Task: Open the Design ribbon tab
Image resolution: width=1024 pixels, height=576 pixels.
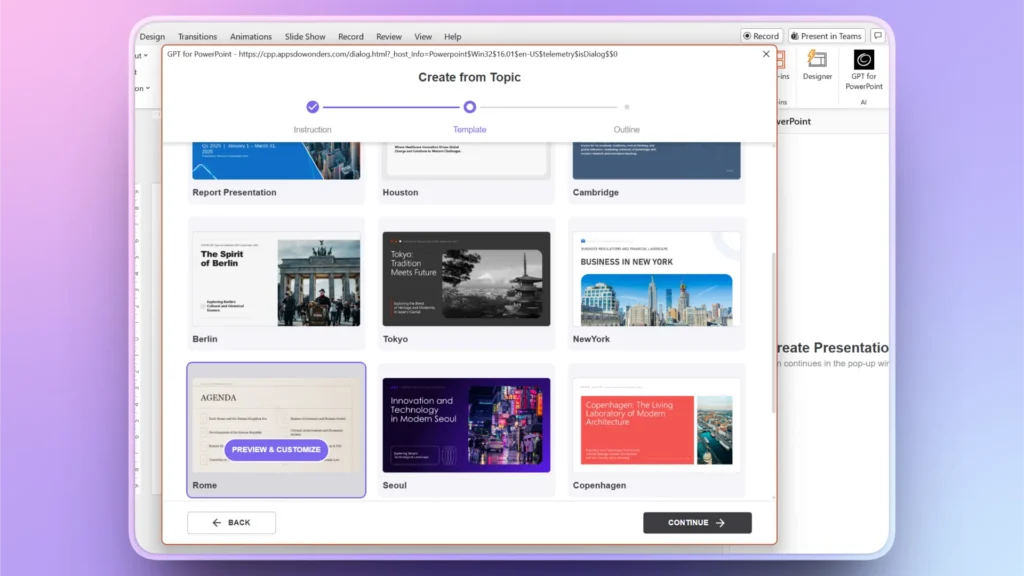Action: (x=152, y=37)
